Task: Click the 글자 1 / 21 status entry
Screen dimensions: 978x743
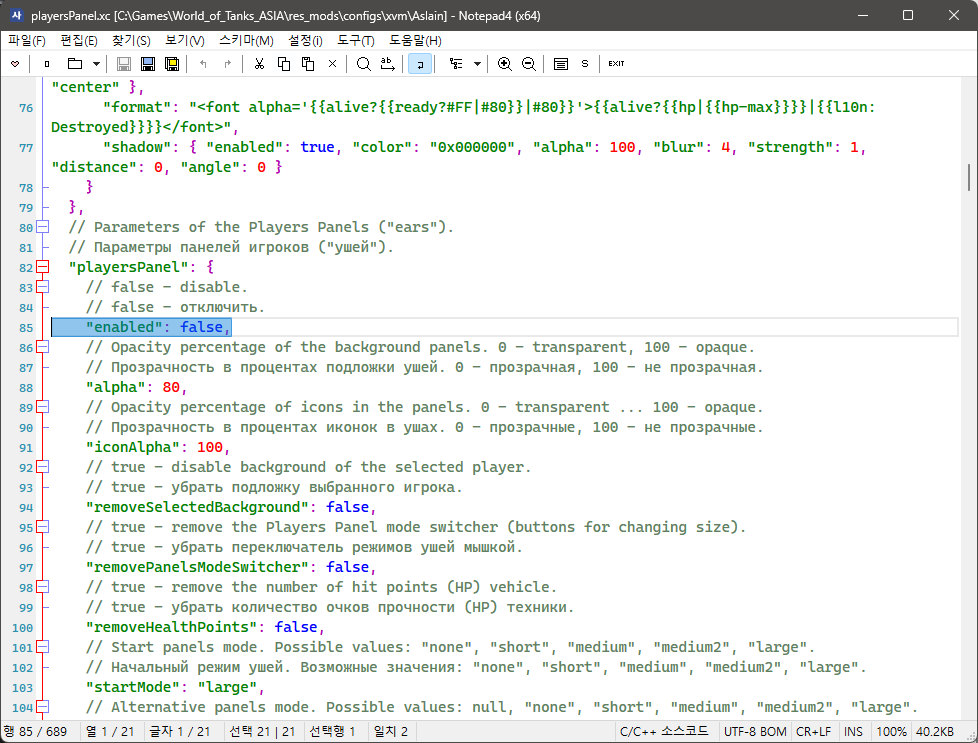Action: [x=180, y=732]
